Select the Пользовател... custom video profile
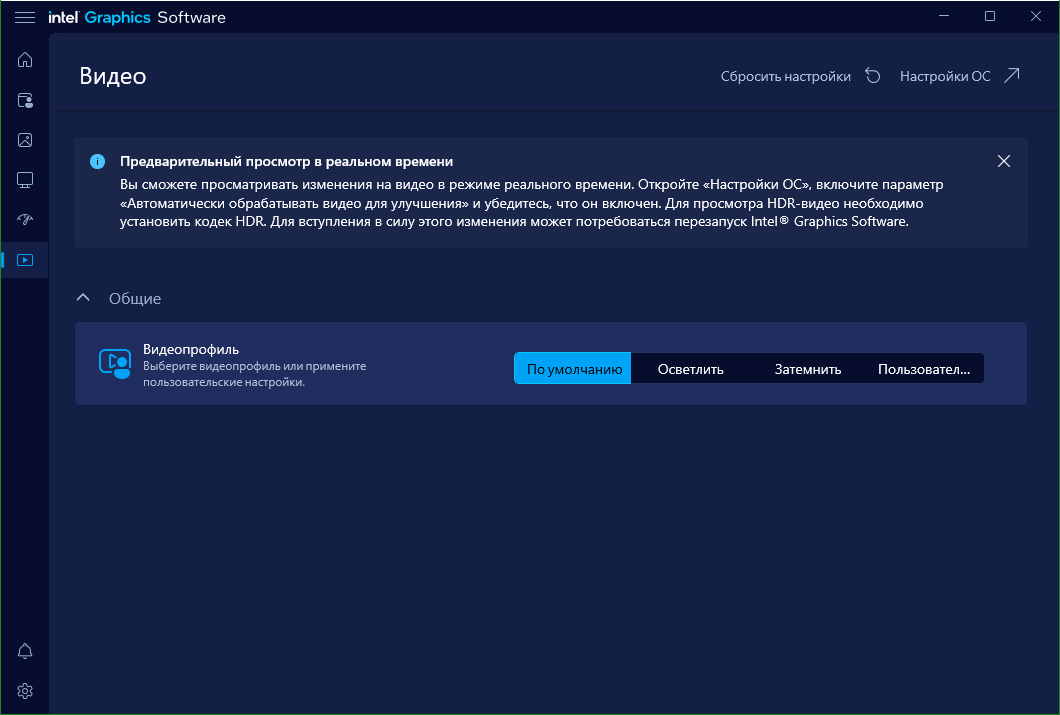Image resolution: width=1060 pixels, height=715 pixels. tap(925, 368)
